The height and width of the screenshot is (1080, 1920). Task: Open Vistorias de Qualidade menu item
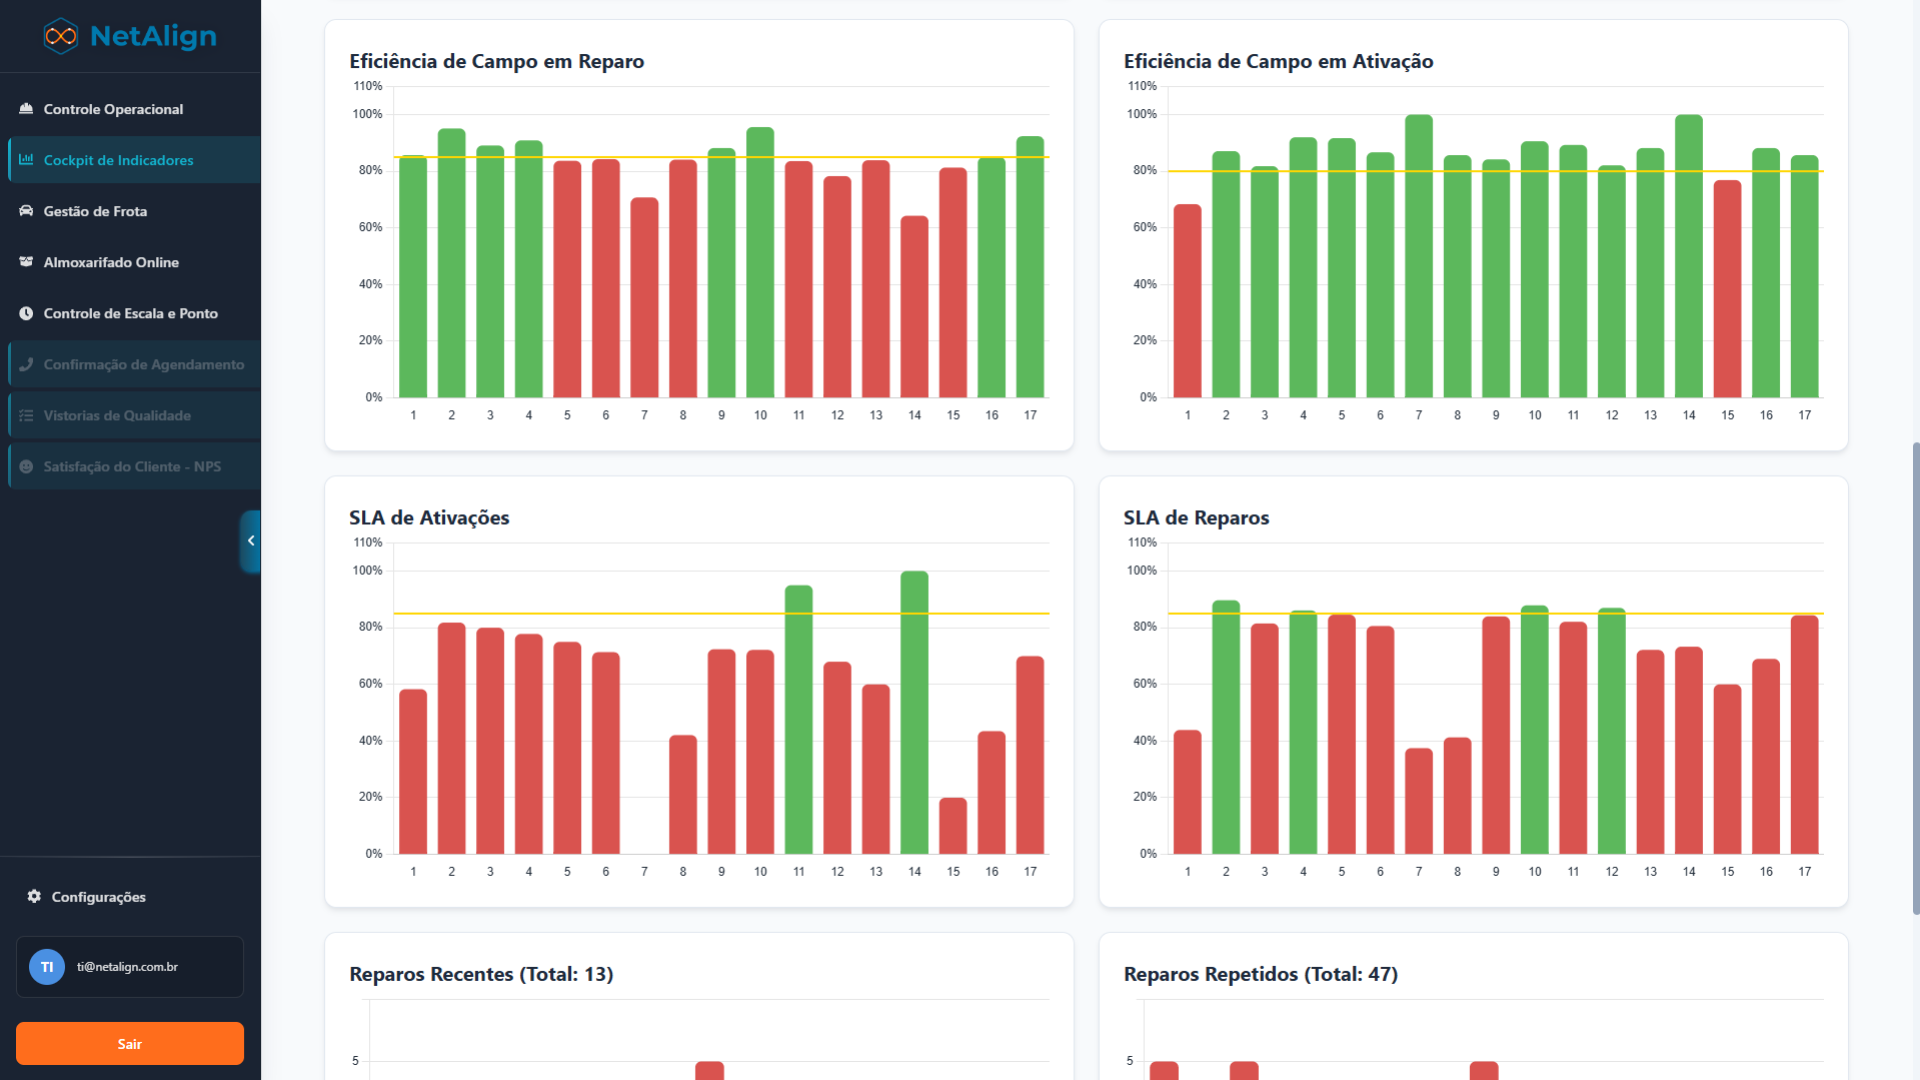[x=117, y=415]
